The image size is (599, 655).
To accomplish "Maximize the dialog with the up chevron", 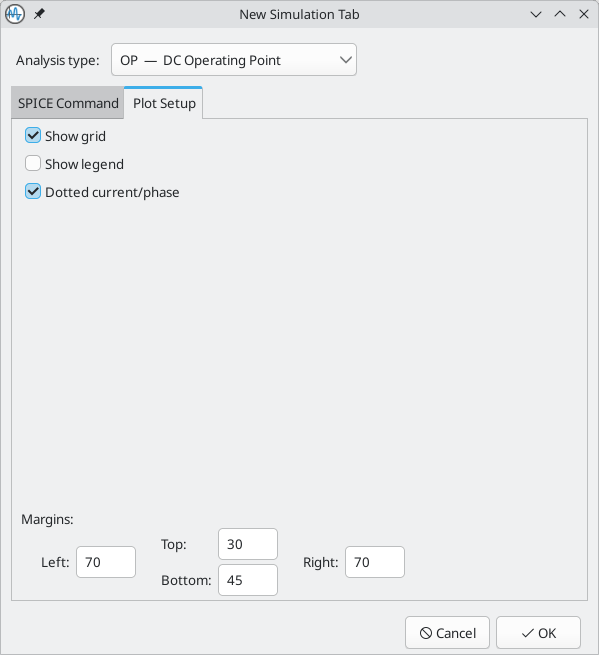I will 560,14.
